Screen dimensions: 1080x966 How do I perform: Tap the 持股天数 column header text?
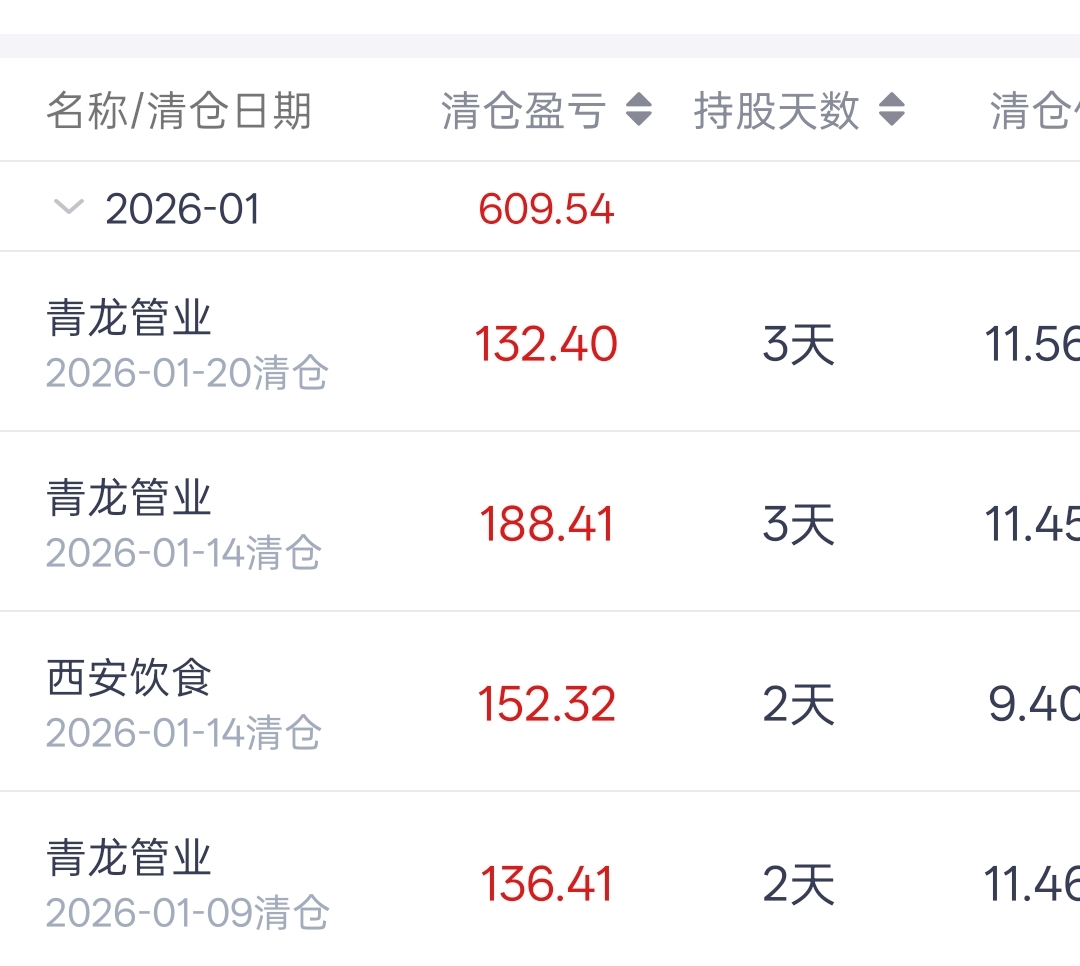coord(776,110)
